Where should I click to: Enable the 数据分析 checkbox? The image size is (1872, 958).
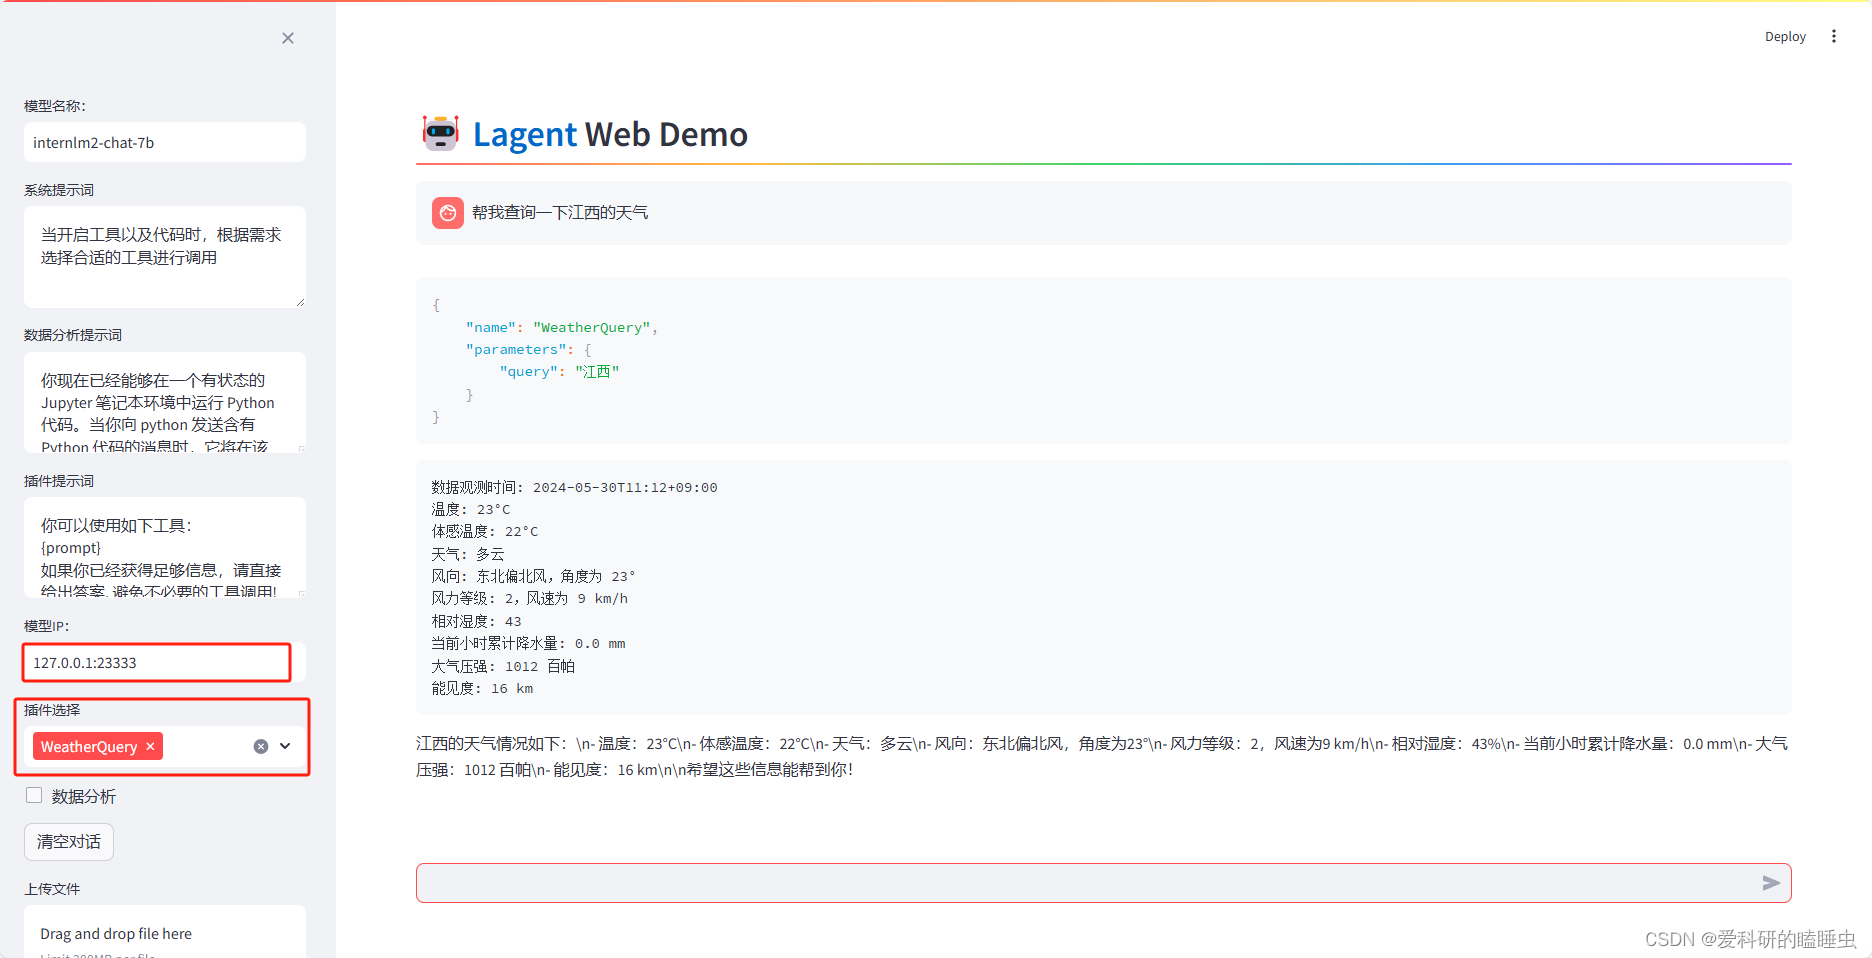[x=34, y=795]
